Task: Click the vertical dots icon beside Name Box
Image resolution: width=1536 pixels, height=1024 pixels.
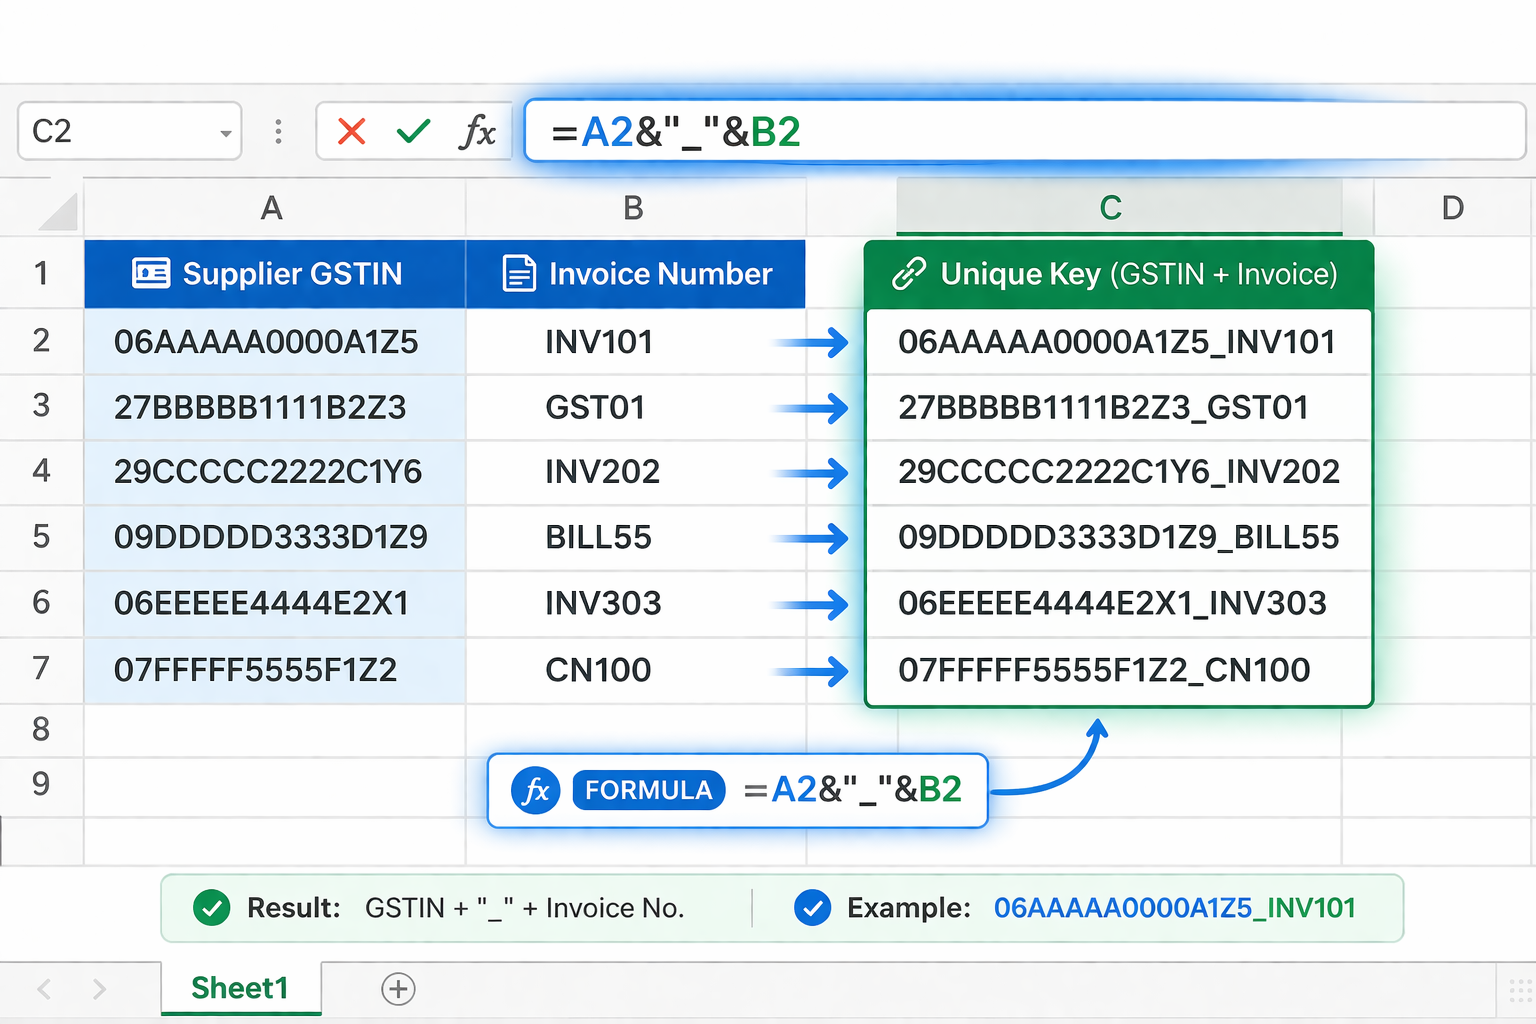Action: pyautogui.click(x=278, y=131)
